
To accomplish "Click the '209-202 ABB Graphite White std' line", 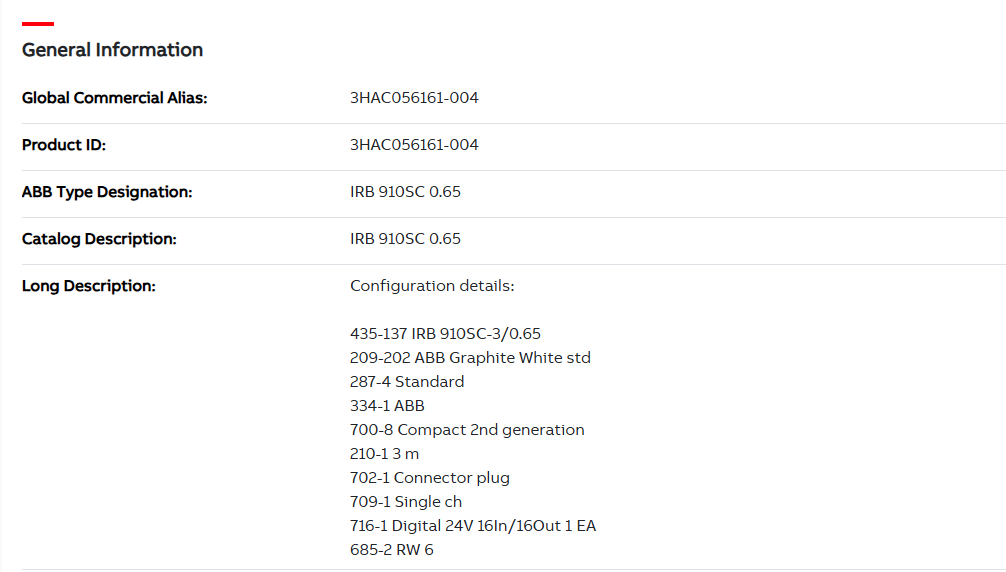I will (x=470, y=358).
